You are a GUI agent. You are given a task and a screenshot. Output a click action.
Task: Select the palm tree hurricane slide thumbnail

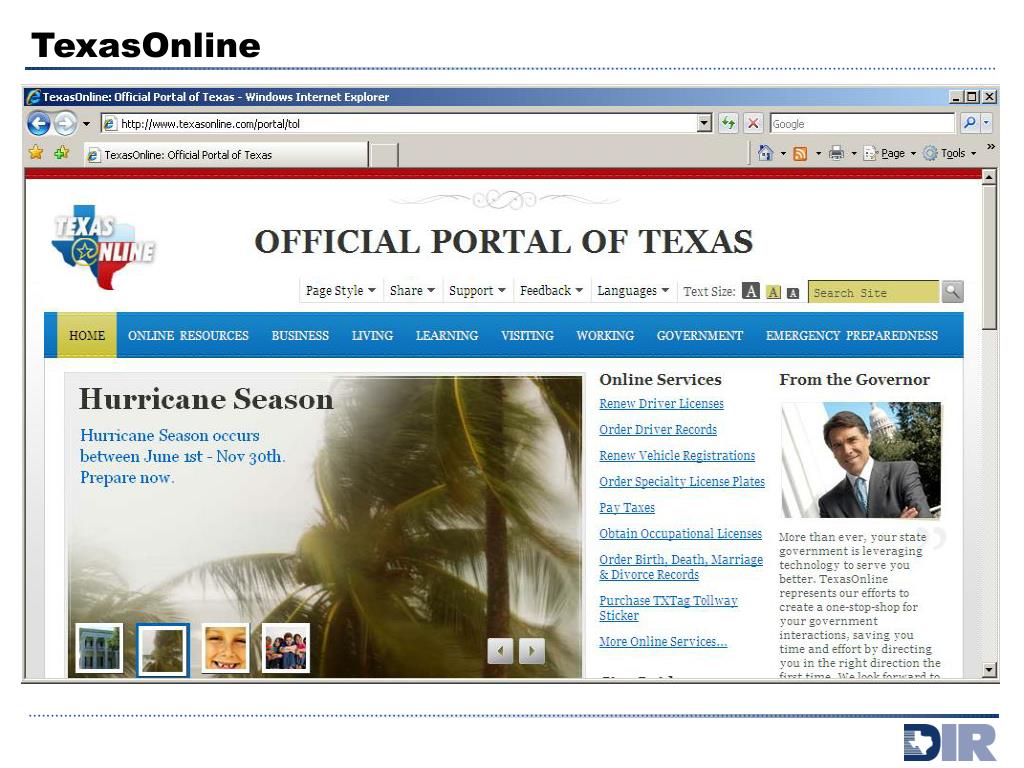tap(163, 648)
